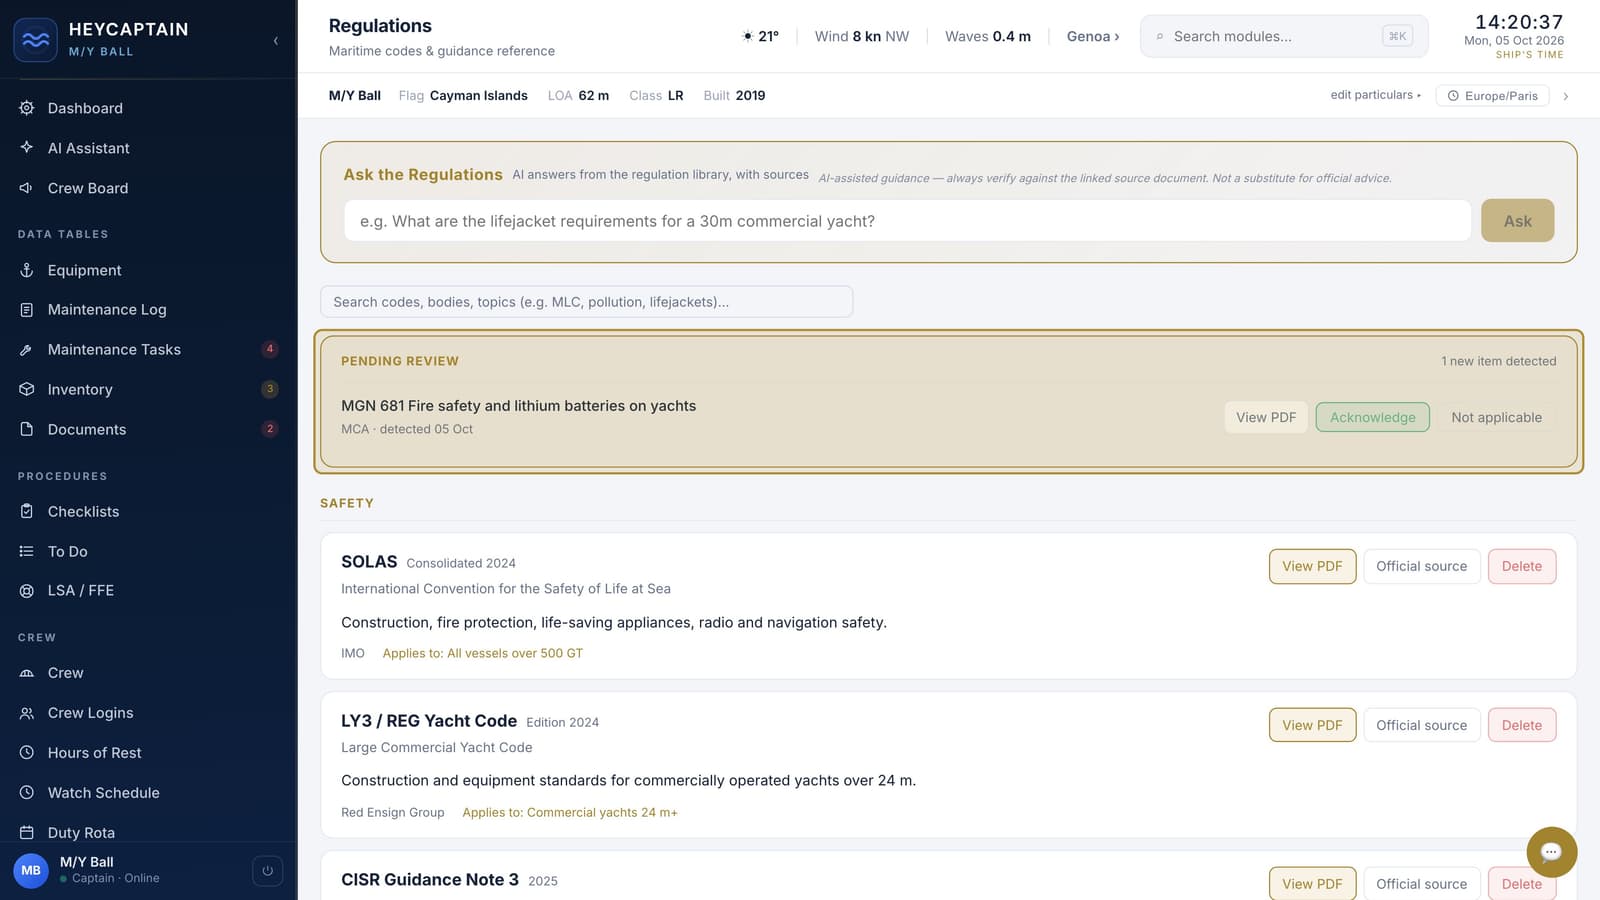Collapse the sidebar with the chevron

click(x=276, y=41)
